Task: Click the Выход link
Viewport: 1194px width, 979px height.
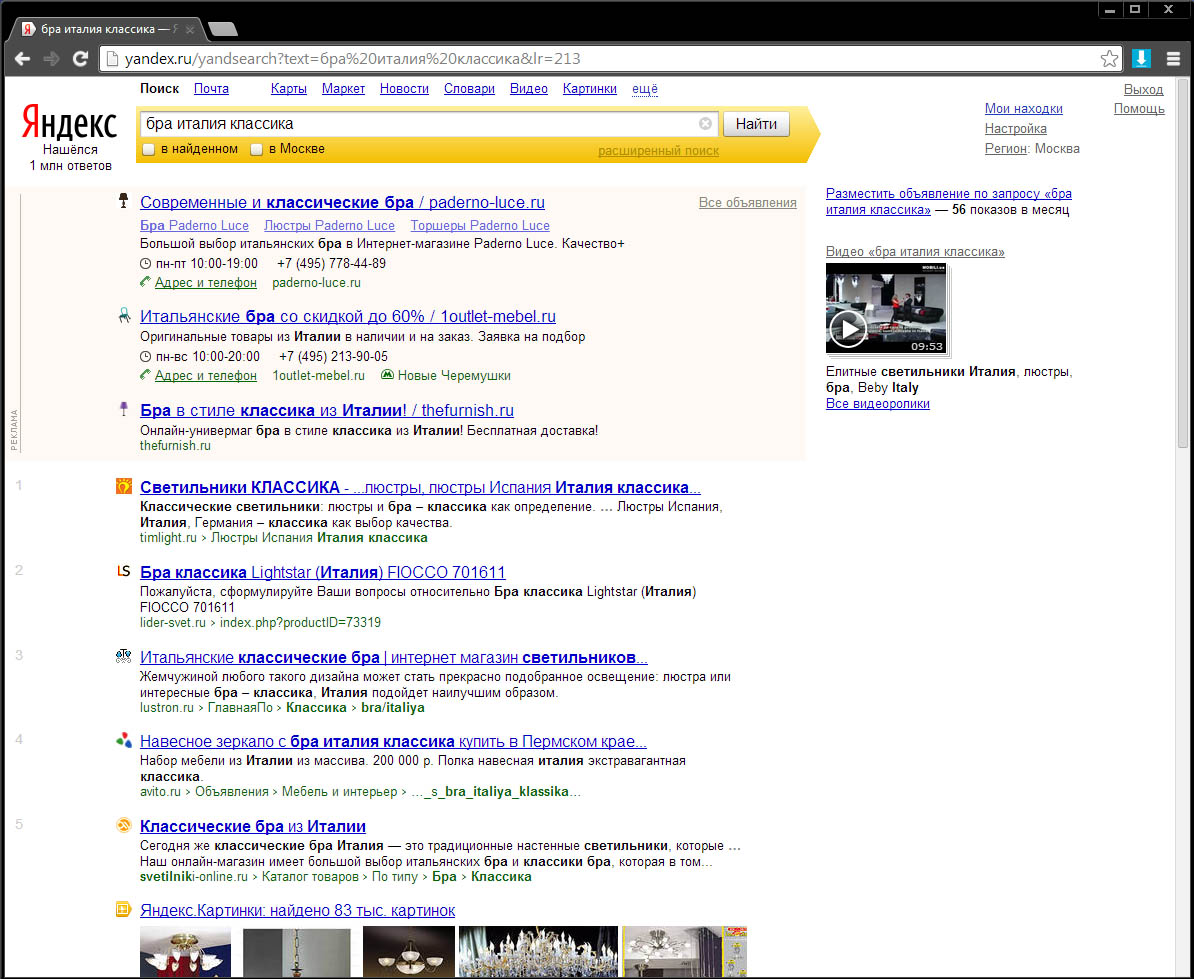Action: coord(1143,90)
